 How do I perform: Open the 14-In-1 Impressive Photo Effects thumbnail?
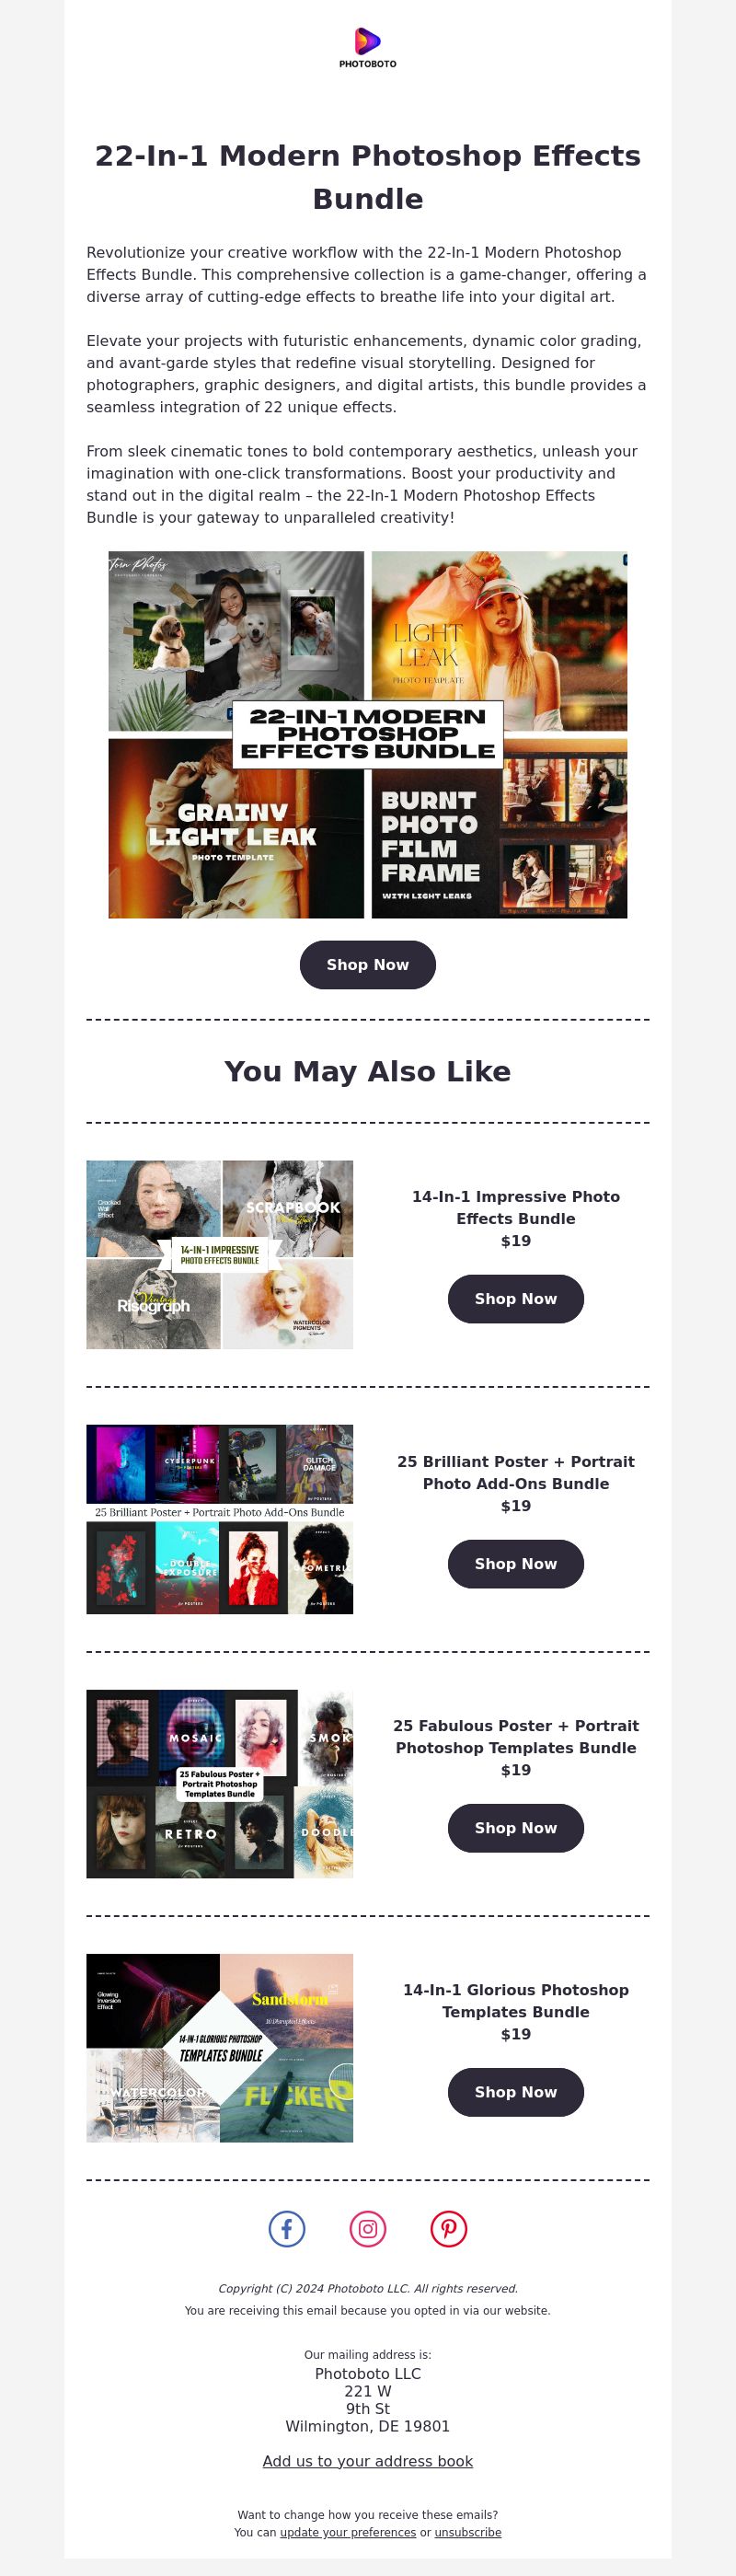(x=220, y=1255)
